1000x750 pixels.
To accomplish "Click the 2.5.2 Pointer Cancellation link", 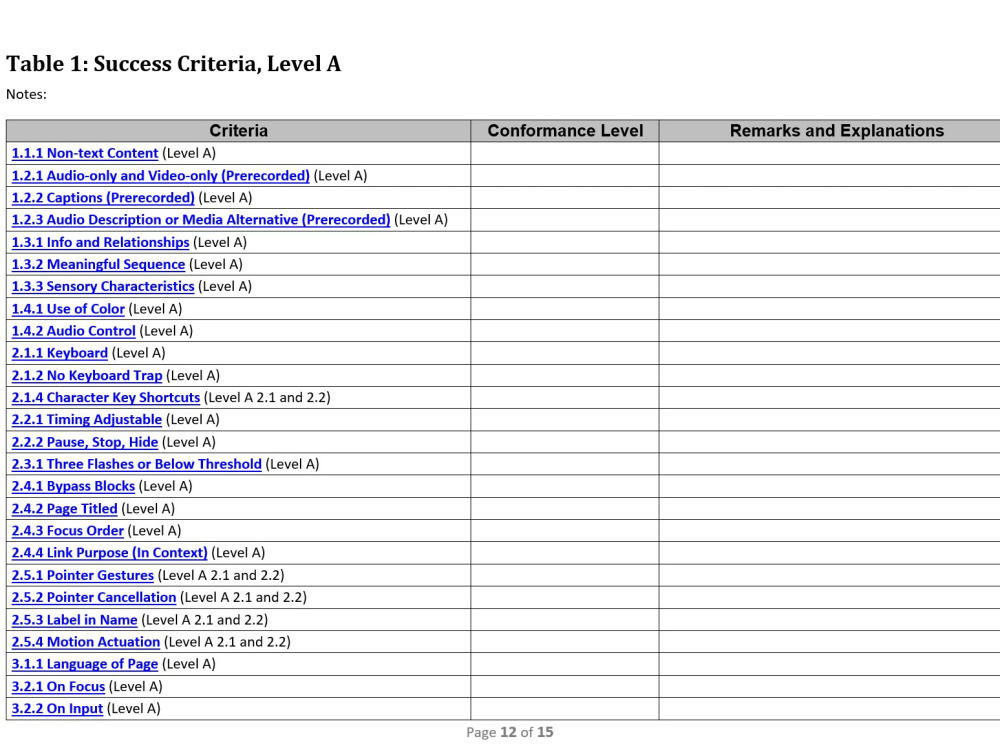I will coord(94,598).
